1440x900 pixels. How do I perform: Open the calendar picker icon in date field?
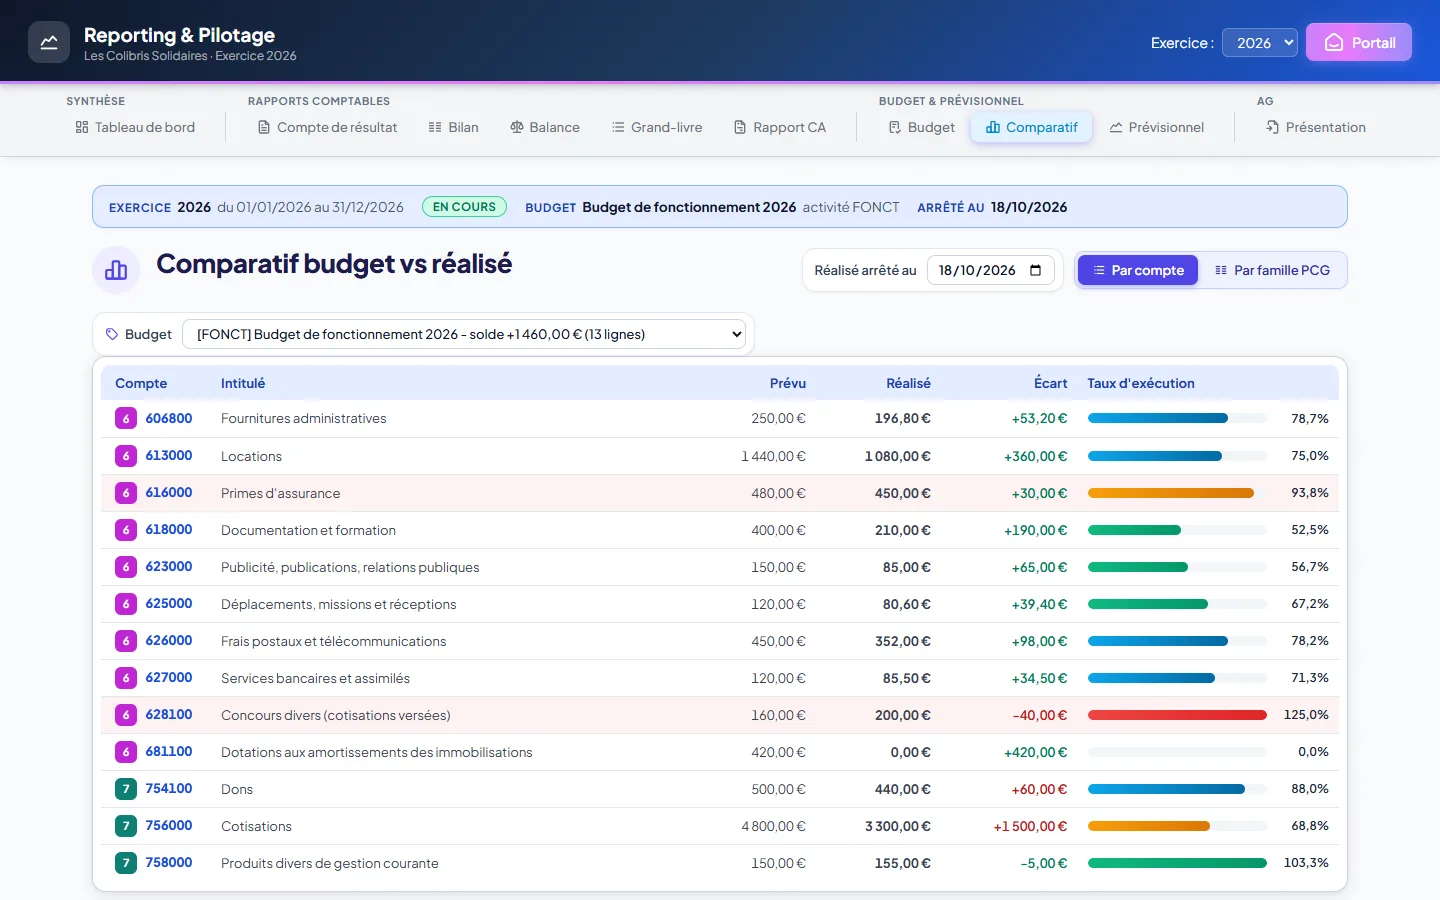coord(1035,270)
